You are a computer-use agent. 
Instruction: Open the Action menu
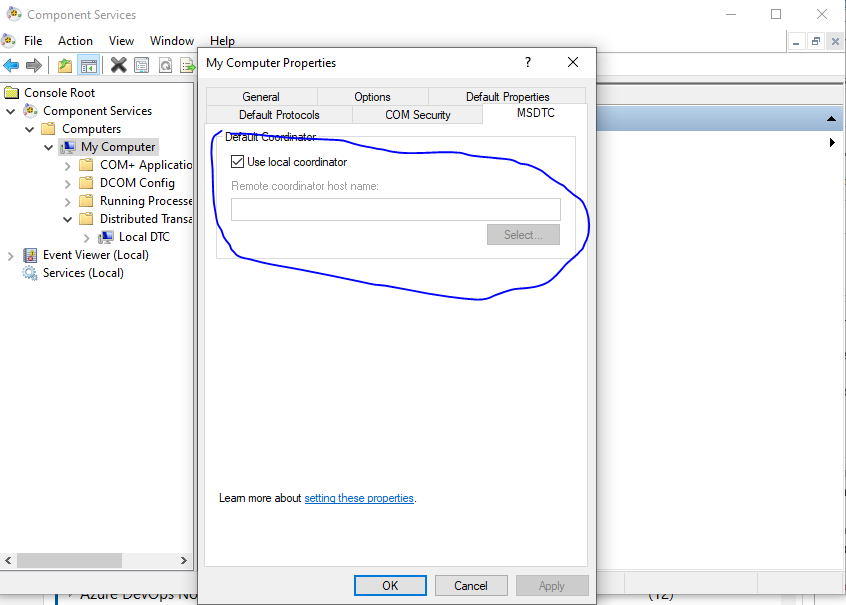(75, 41)
